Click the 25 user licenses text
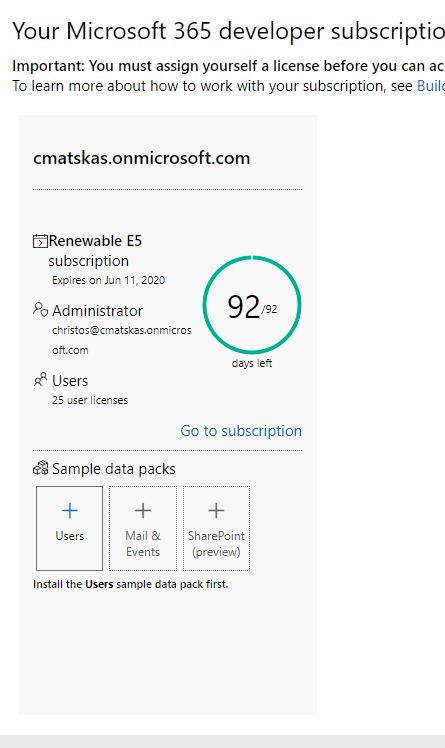Image resolution: width=445 pixels, height=748 pixels. [90, 400]
